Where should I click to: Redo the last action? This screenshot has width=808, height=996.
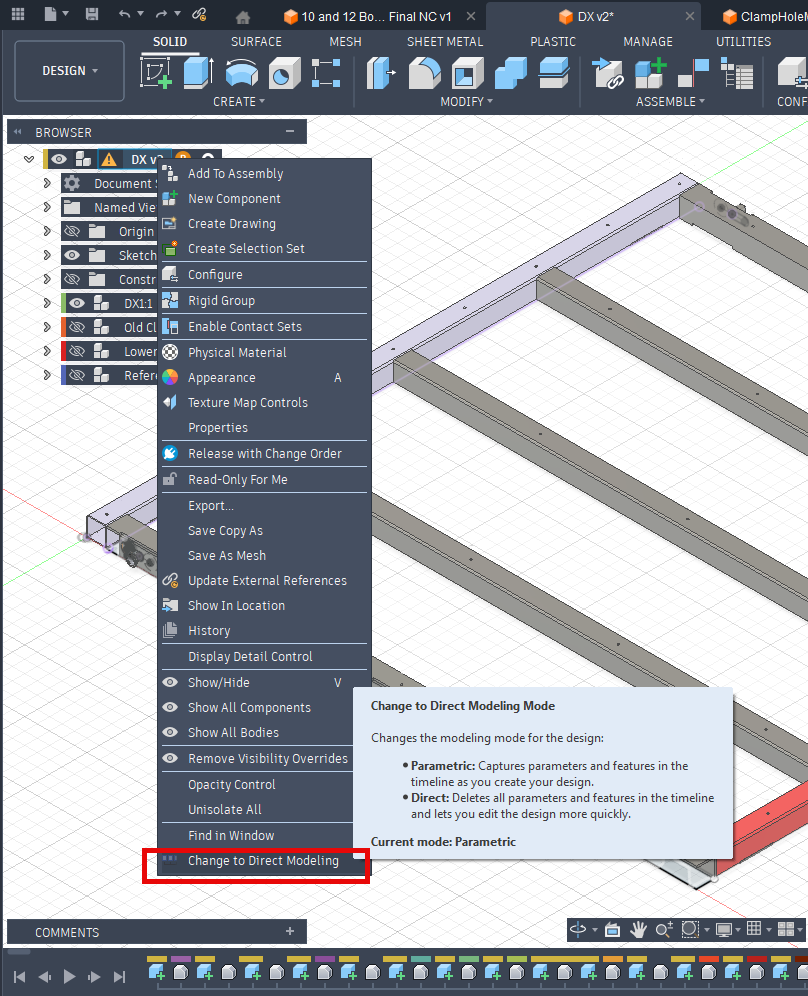pos(161,14)
